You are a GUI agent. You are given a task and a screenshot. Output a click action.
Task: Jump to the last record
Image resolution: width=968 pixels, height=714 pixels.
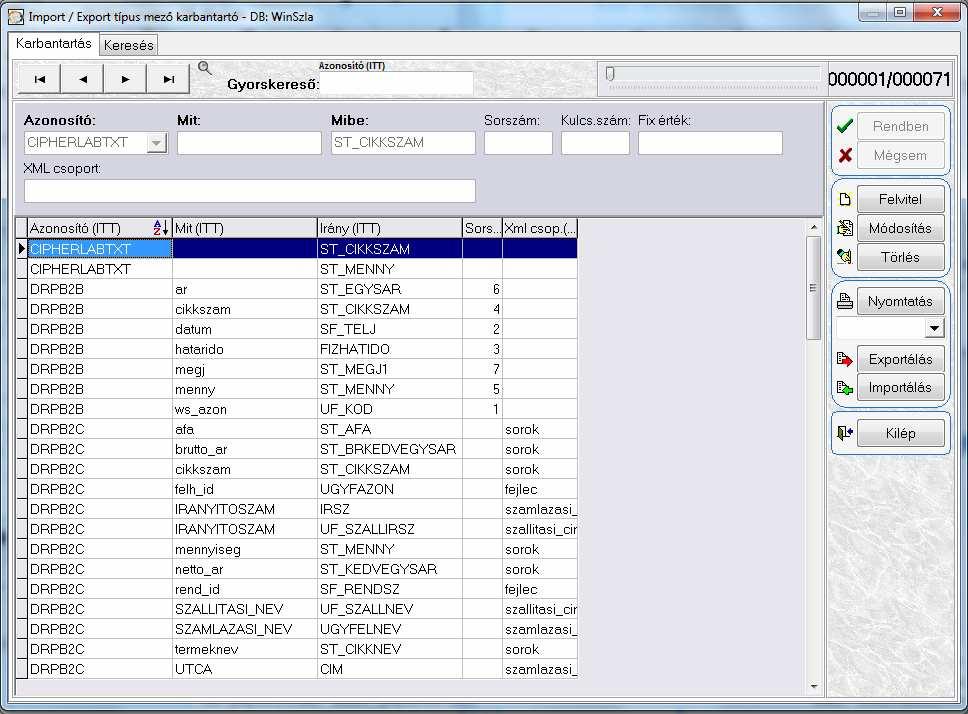(168, 80)
